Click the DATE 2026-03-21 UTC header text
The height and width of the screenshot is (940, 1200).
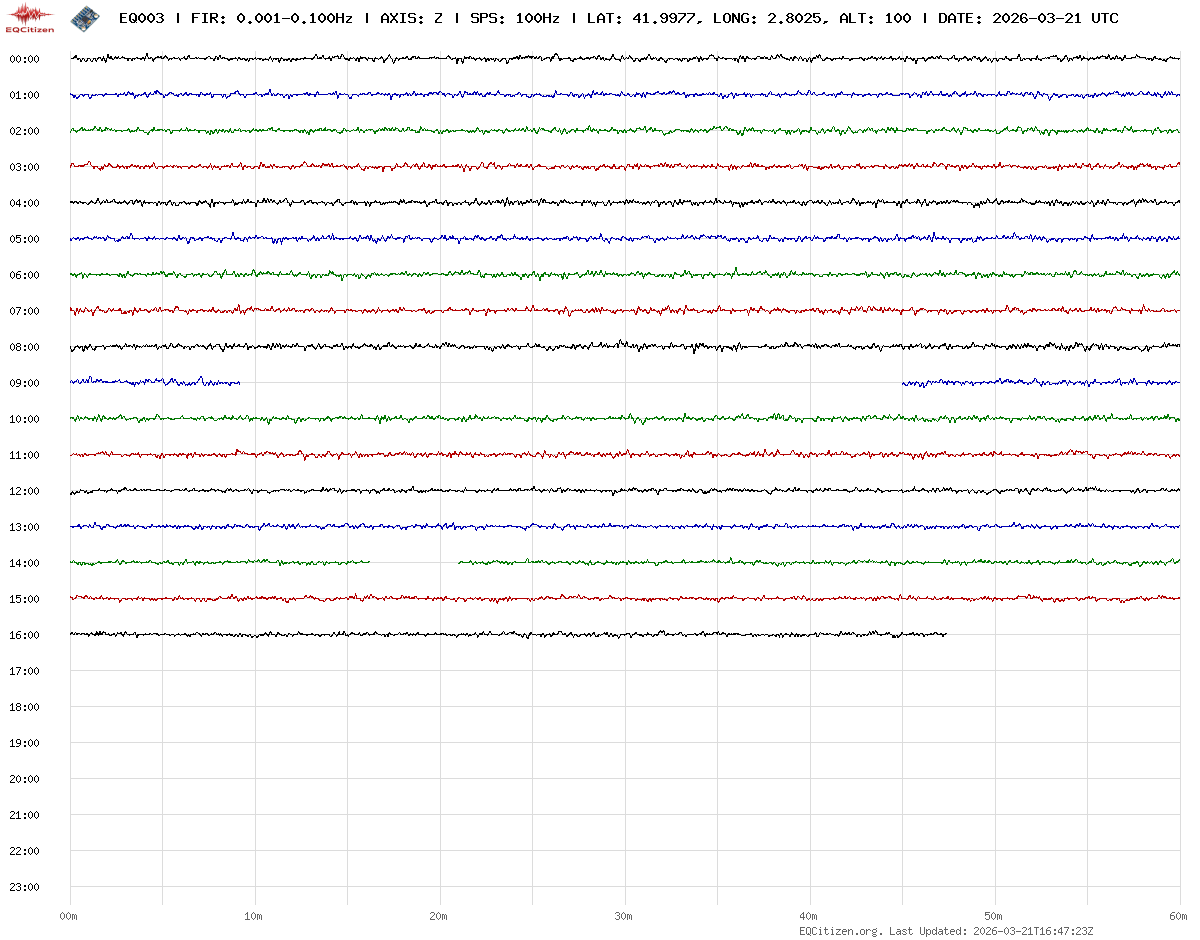(1028, 19)
